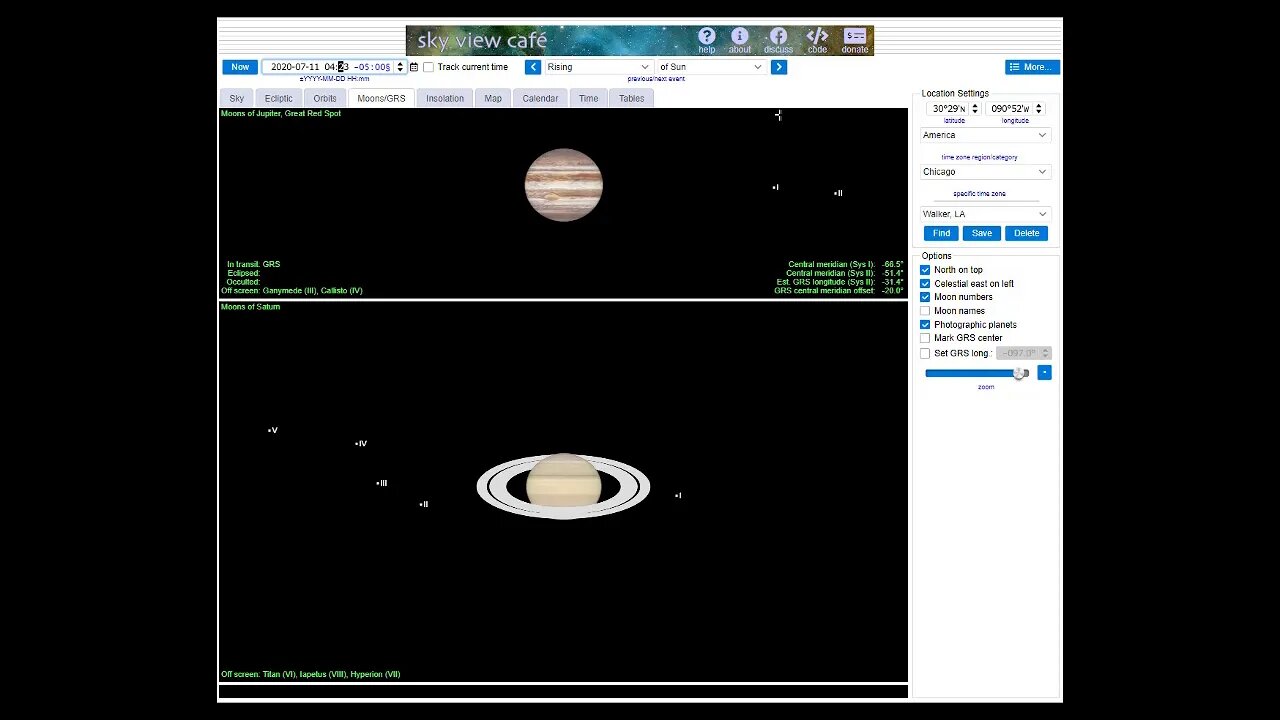Open the calendar picker icon
The width and height of the screenshot is (1280, 720).
click(414, 67)
